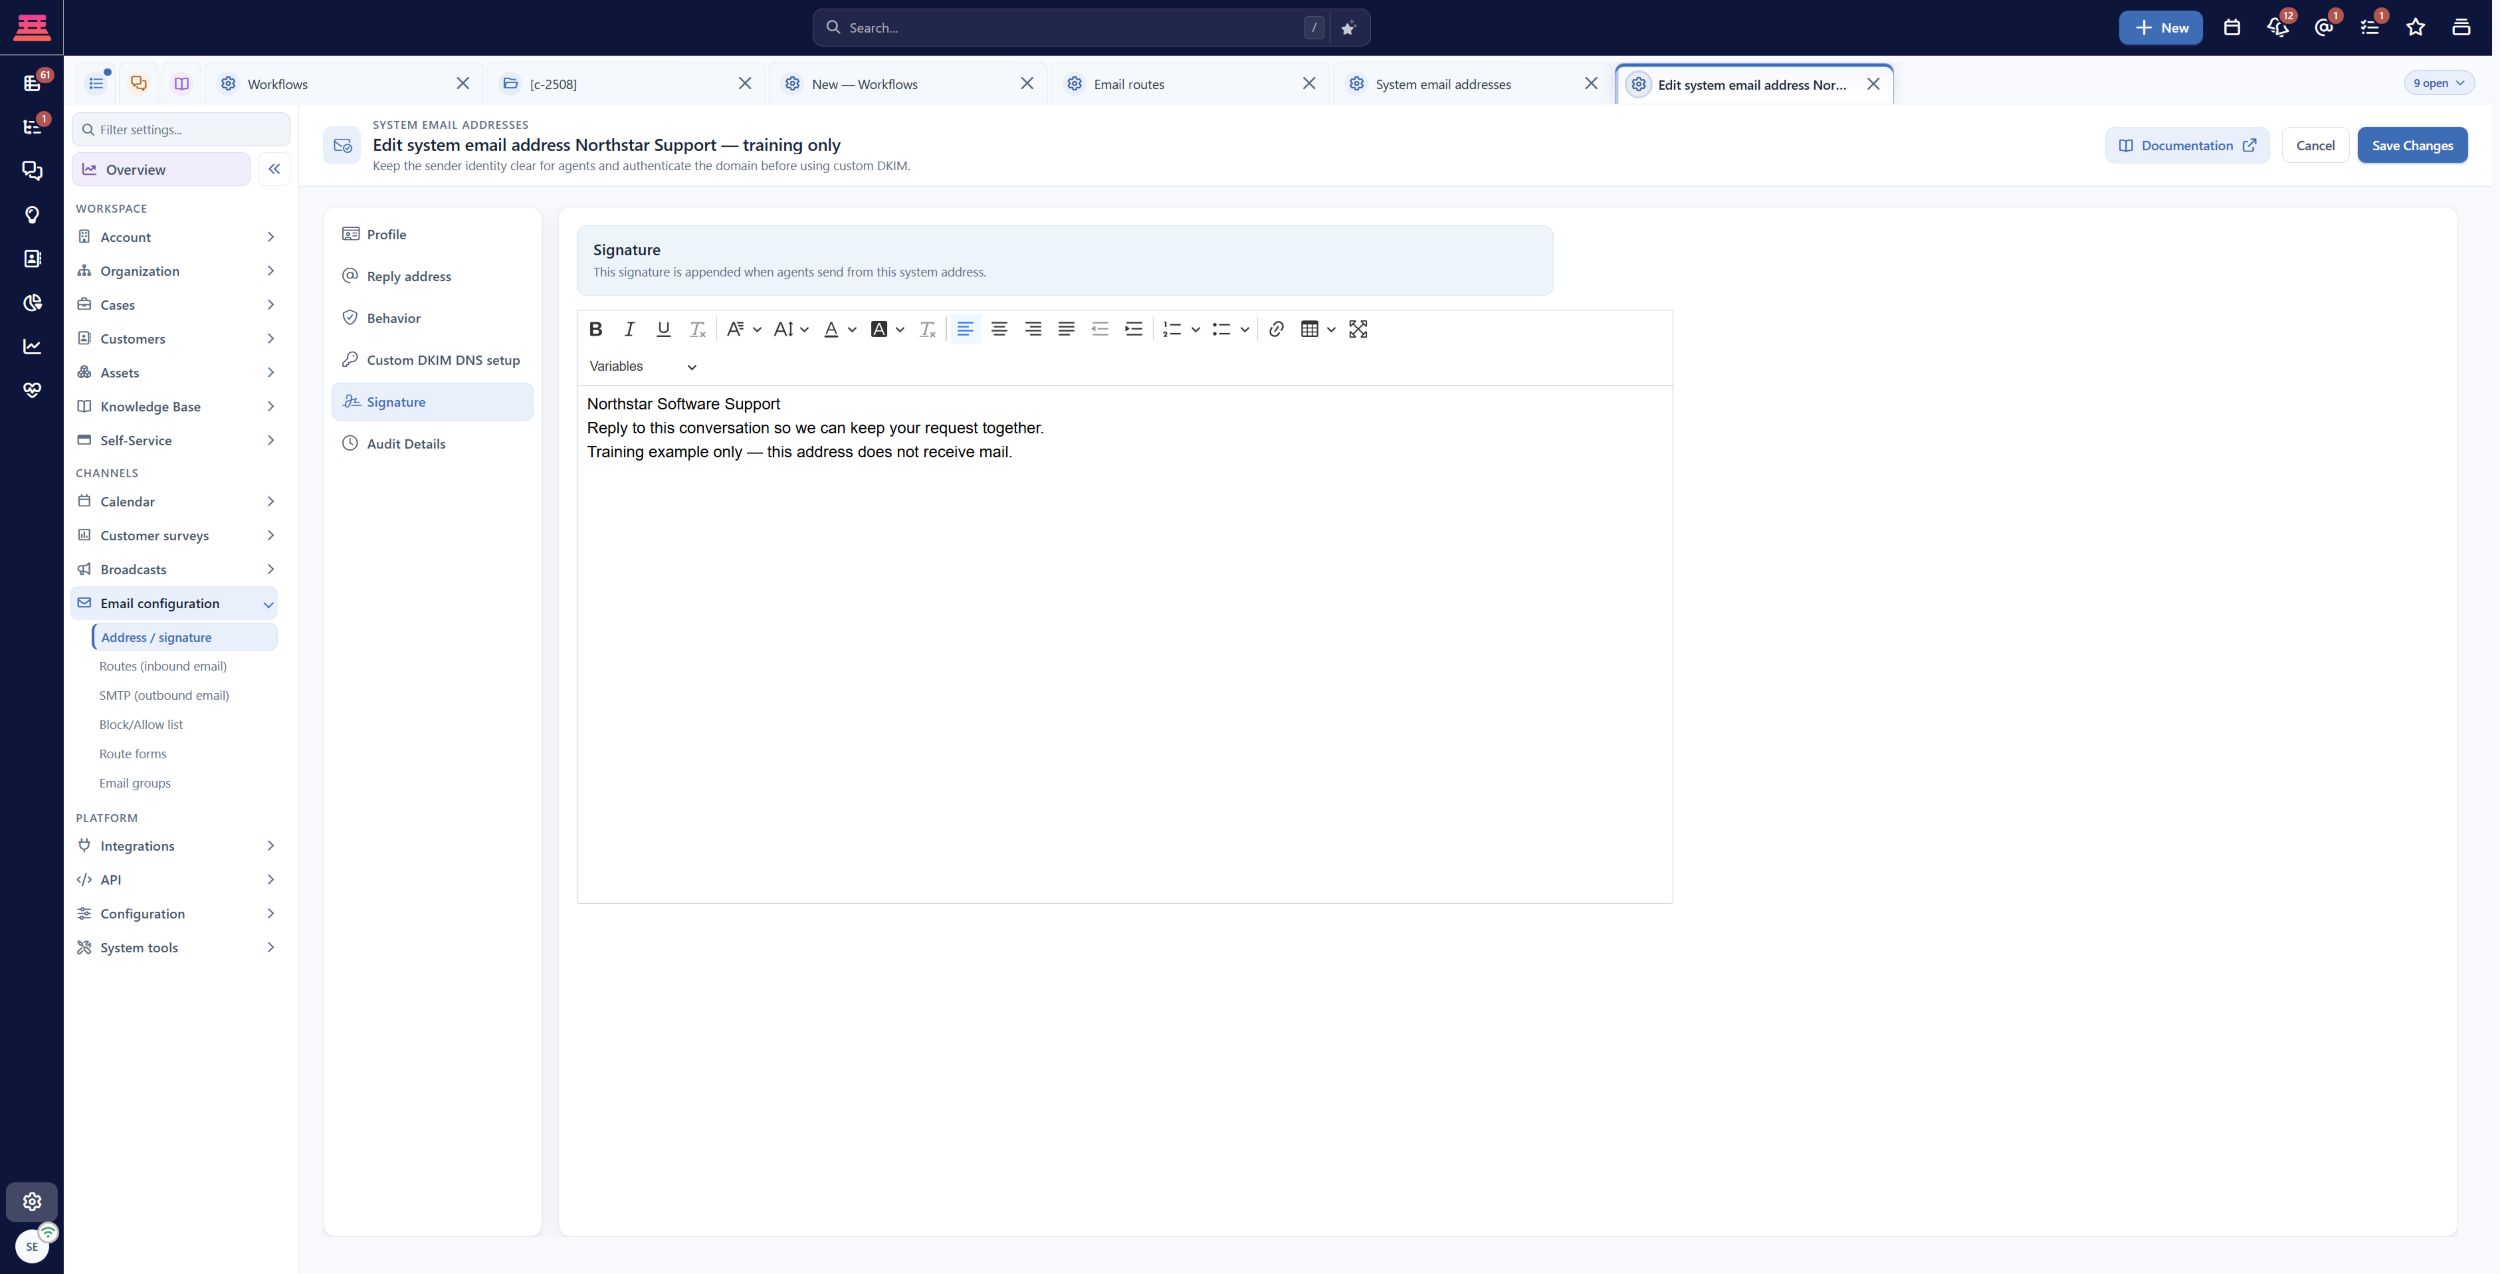This screenshot has width=2500, height=1274.
Task: Close the Workflows tab
Action: 463,84
